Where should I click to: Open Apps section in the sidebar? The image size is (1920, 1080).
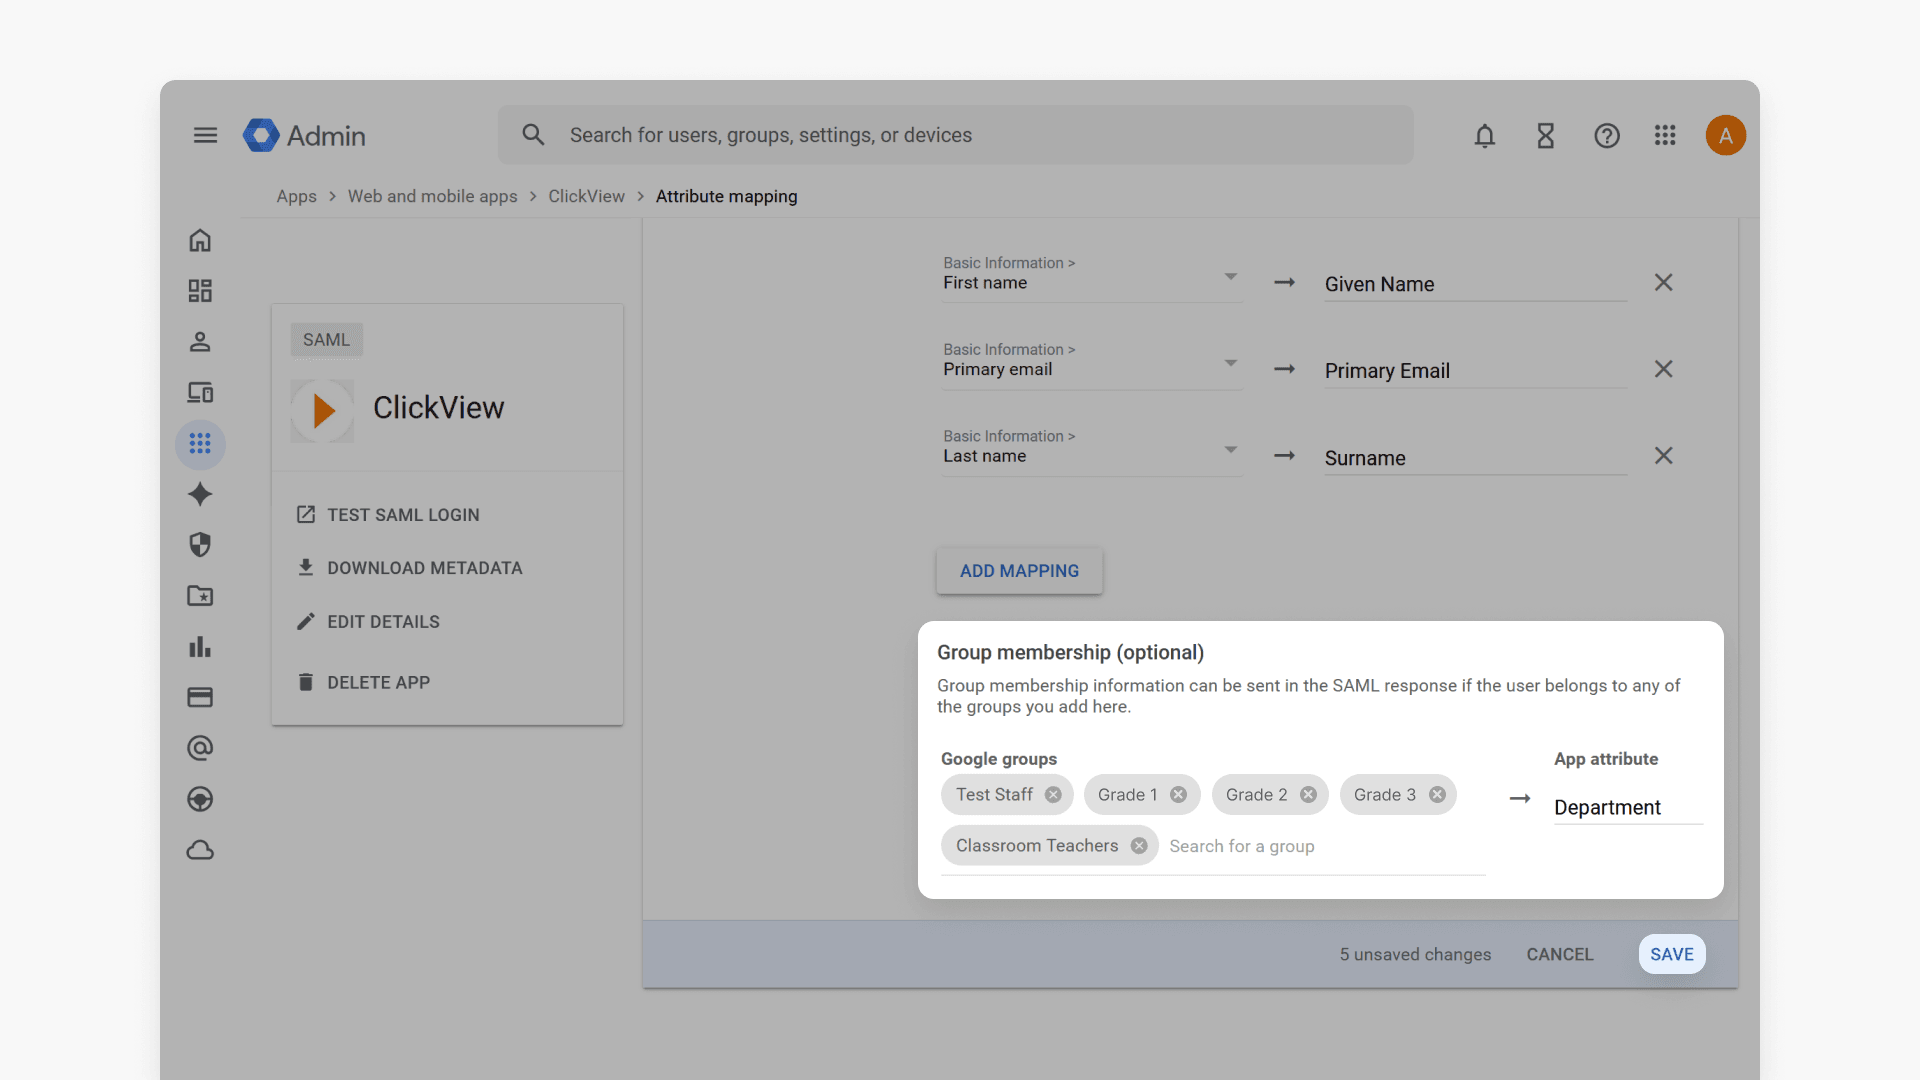(200, 443)
